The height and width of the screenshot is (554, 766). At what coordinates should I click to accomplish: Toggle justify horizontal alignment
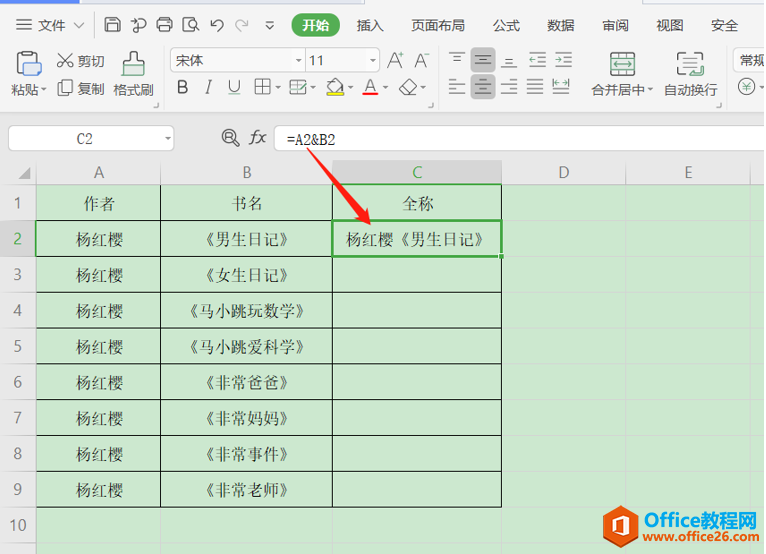click(x=534, y=87)
